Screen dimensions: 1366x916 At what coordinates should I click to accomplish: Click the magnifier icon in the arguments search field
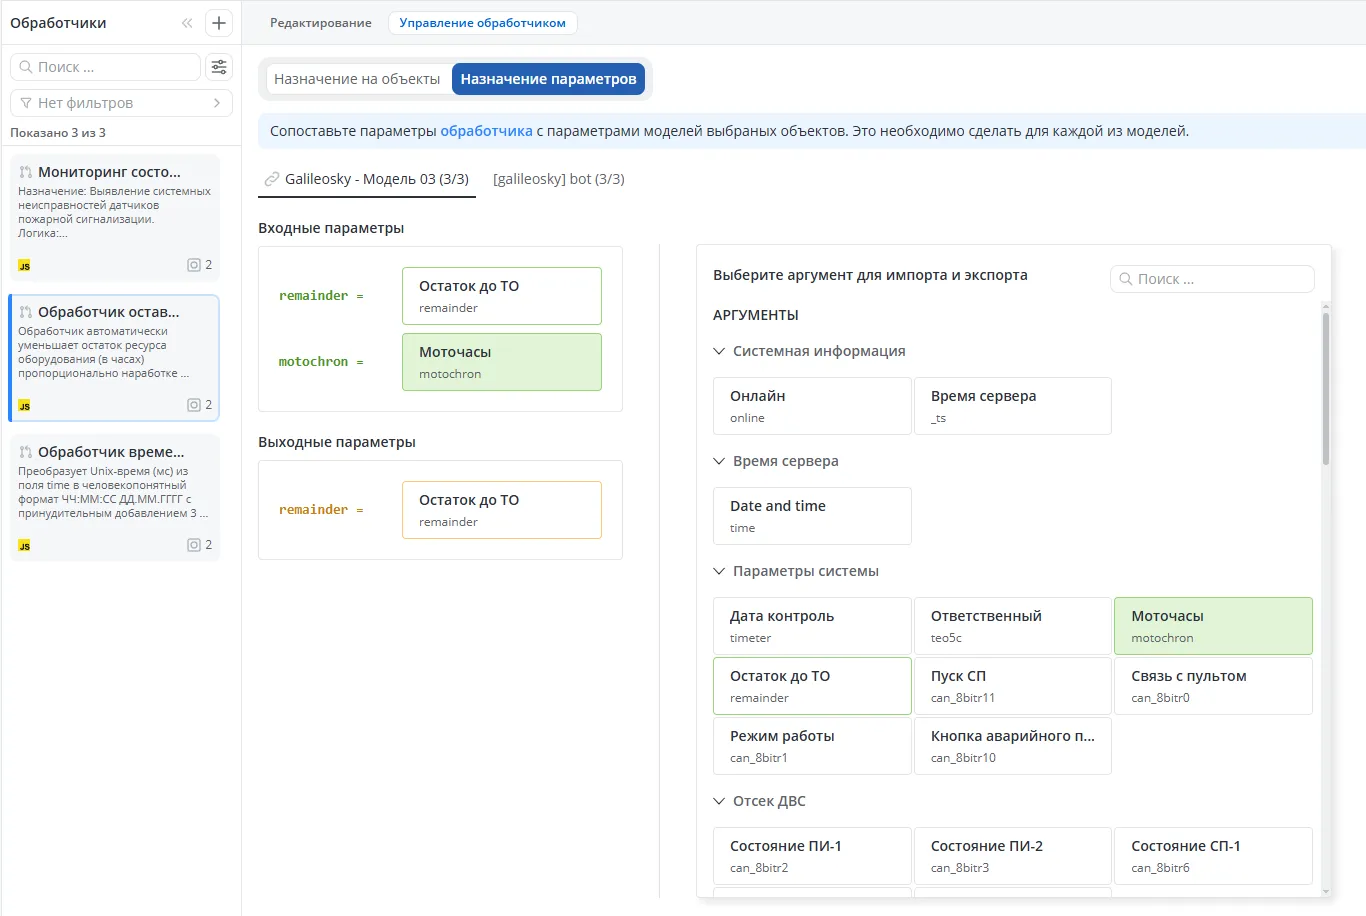click(x=1125, y=279)
